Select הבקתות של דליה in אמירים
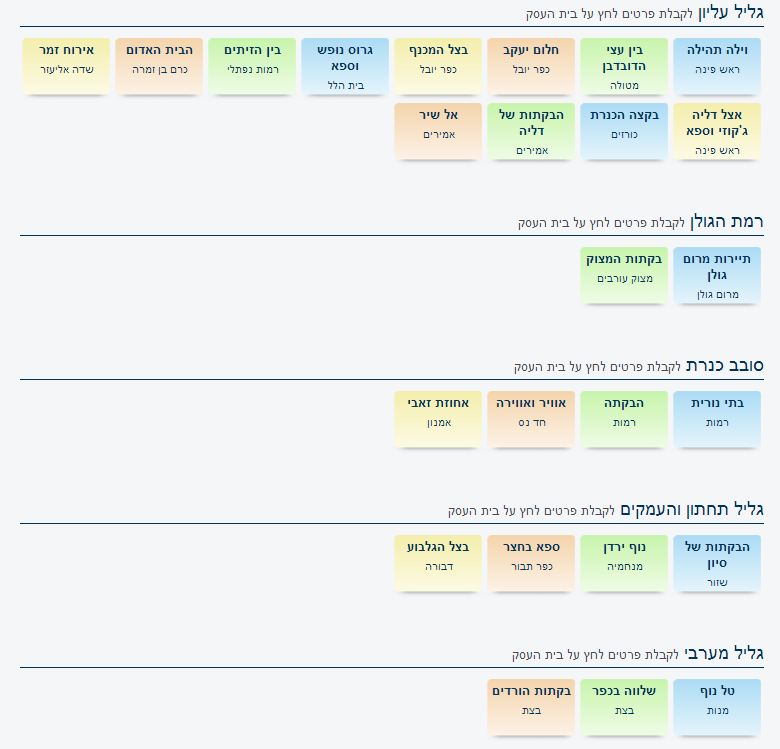This screenshot has width=780, height=749. (x=531, y=131)
